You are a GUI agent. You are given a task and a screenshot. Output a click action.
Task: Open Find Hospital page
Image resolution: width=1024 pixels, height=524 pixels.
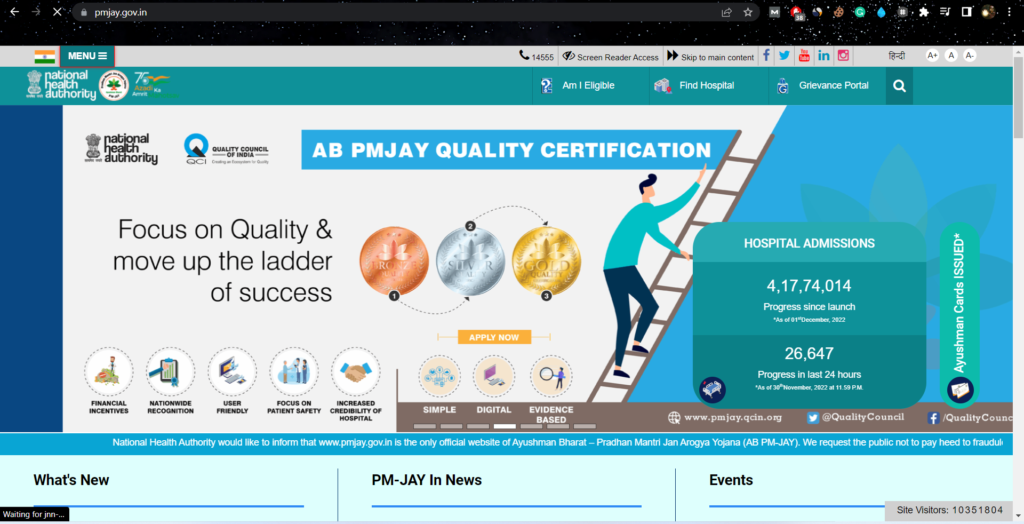point(694,86)
